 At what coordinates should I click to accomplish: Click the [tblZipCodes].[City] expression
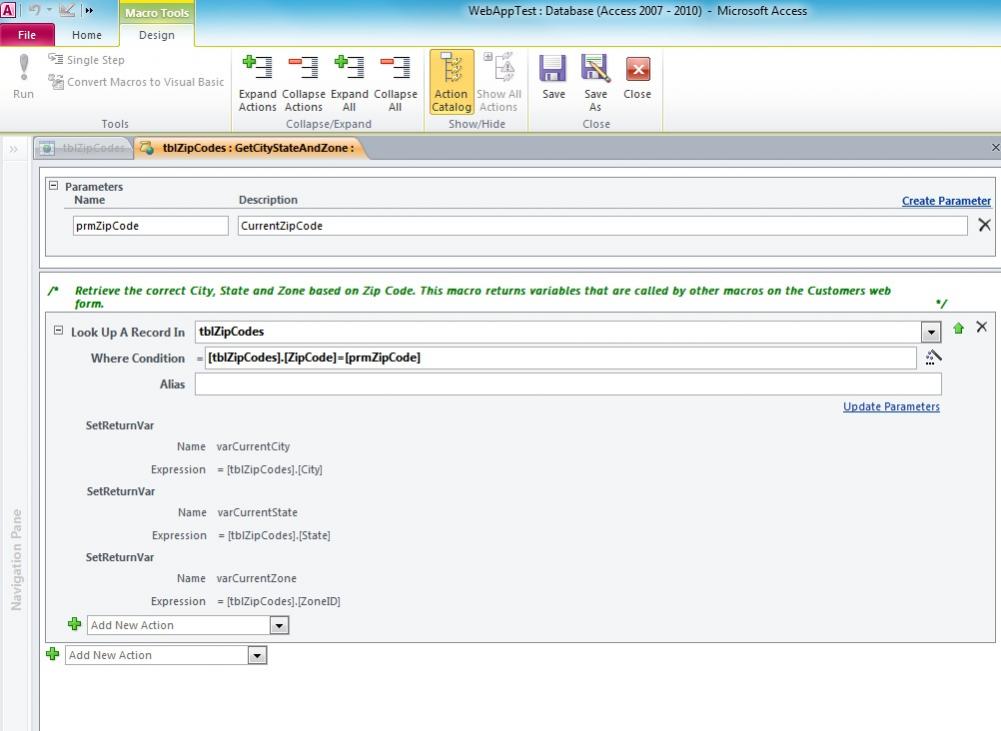[x=275, y=469]
